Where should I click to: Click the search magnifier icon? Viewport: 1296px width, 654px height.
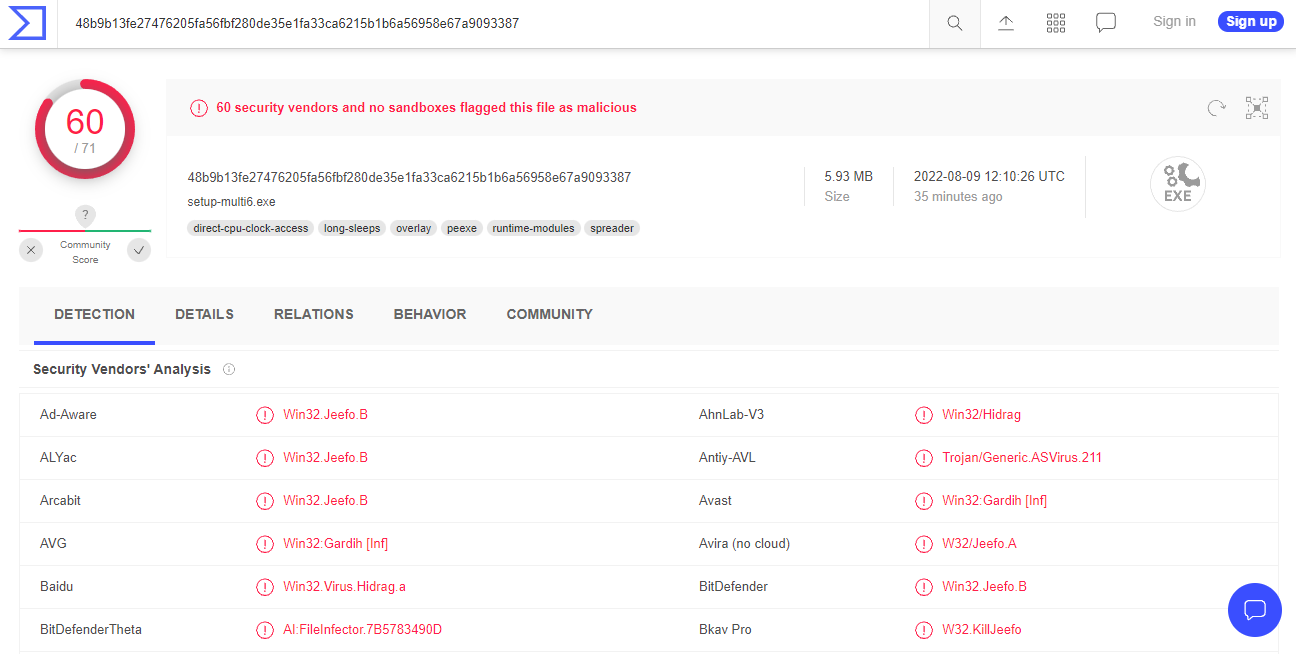pyautogui.click(x=955, y=23)
